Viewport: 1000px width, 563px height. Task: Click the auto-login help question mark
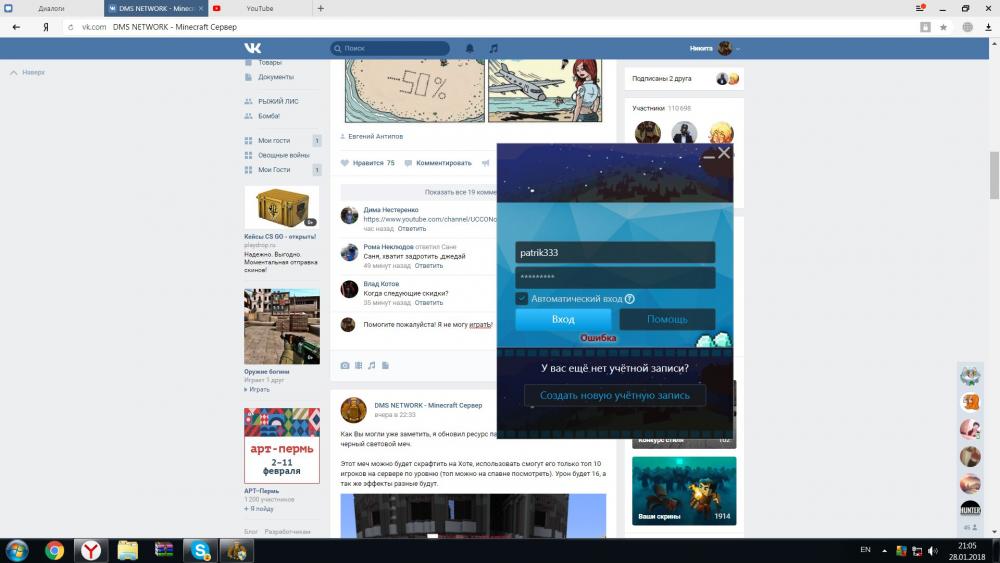point(629,299)
